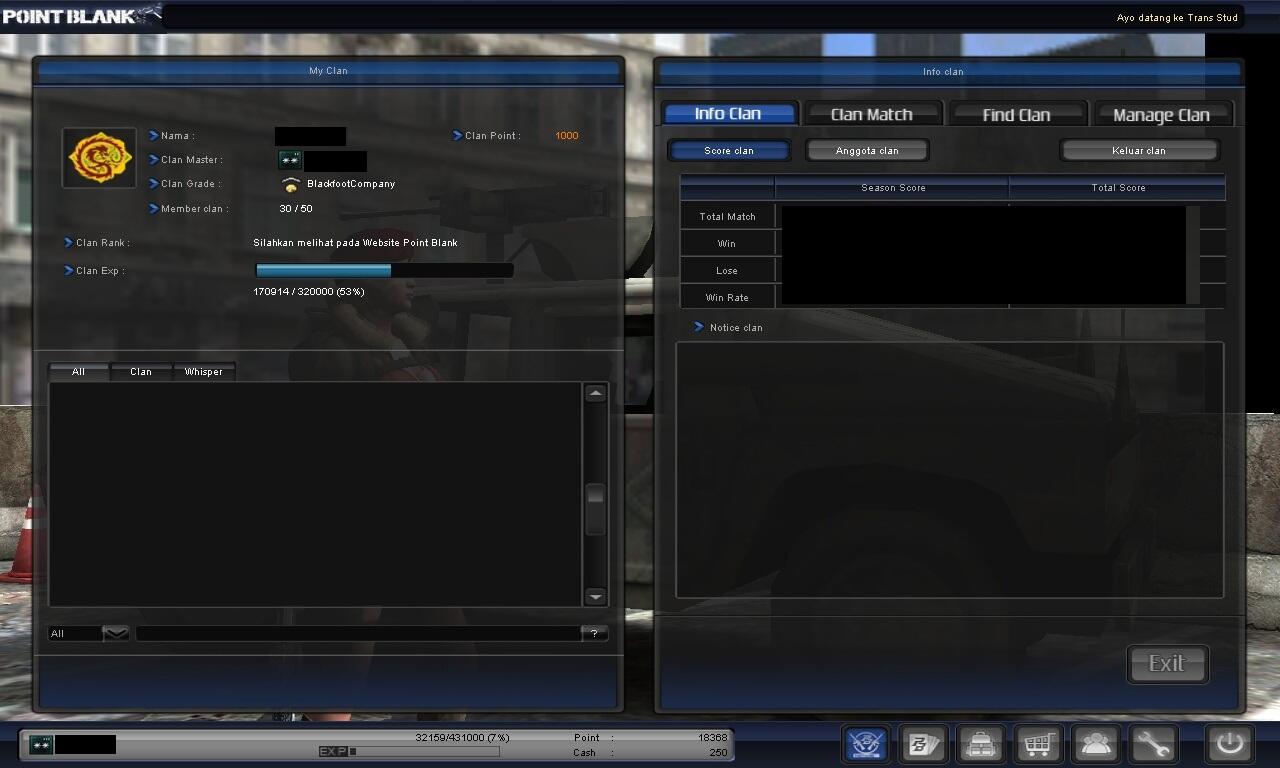Show the Score clan view

(729, 150)
